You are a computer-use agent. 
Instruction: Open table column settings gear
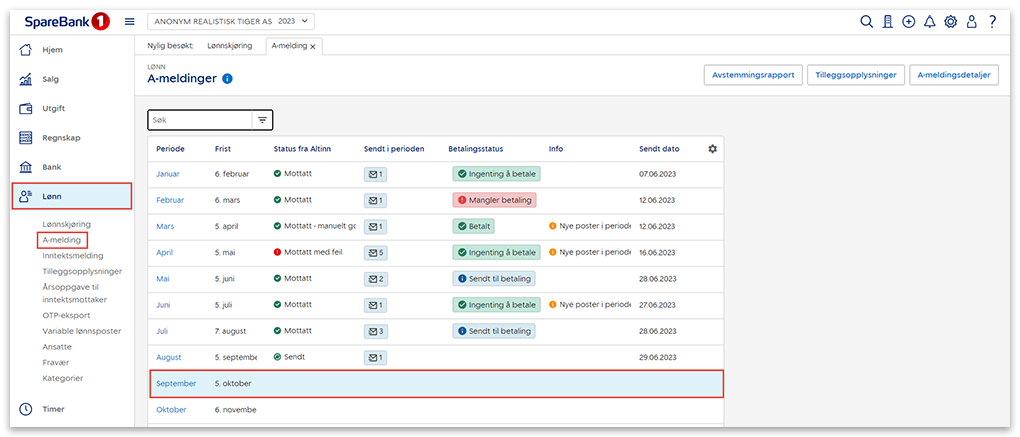click(712, 149)
